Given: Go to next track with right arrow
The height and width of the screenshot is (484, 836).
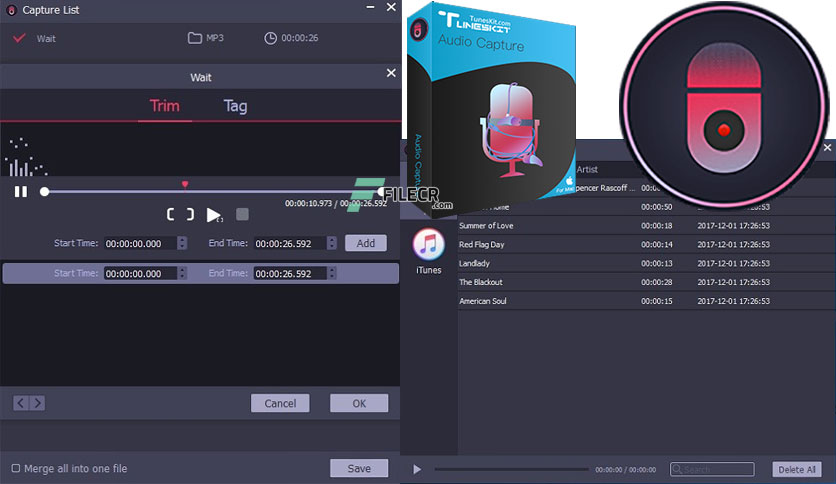Looking at the screenshot, I should click(x=37, y=403).
